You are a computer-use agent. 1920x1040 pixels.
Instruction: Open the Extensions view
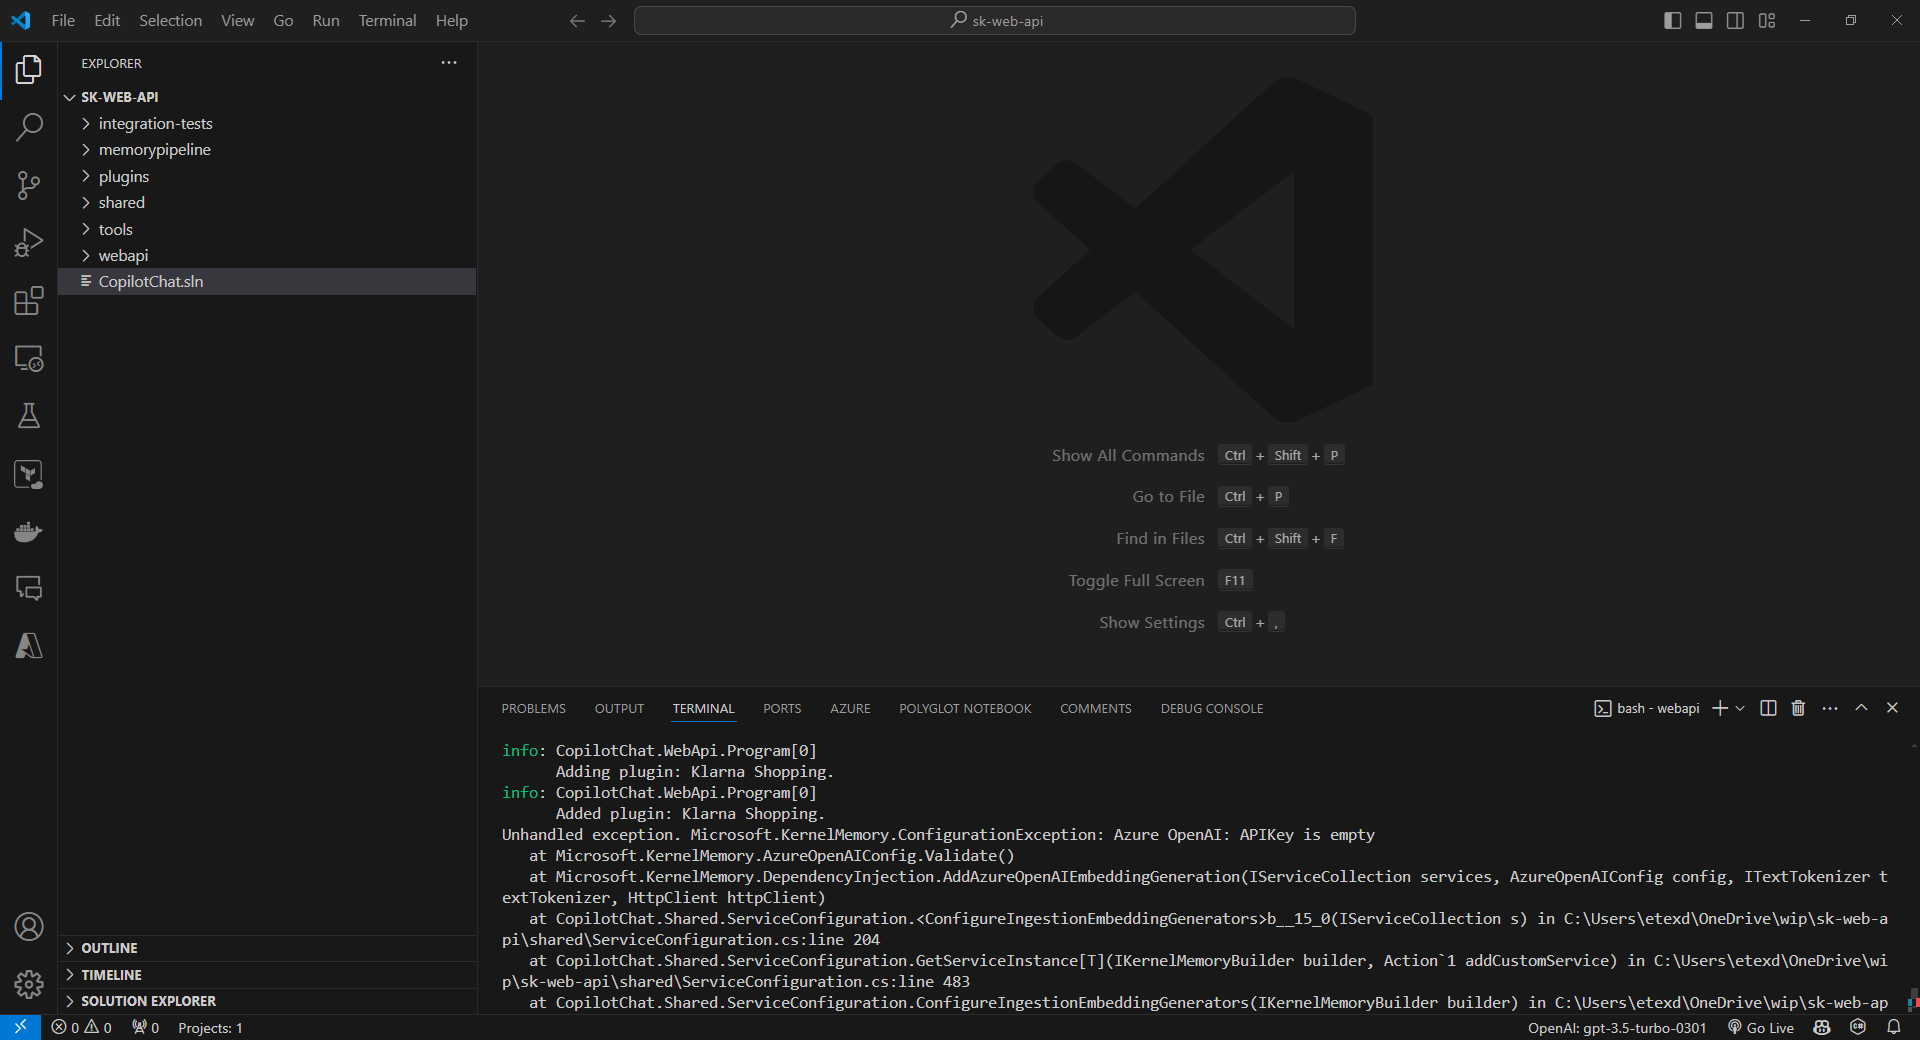tap(29, 301)
